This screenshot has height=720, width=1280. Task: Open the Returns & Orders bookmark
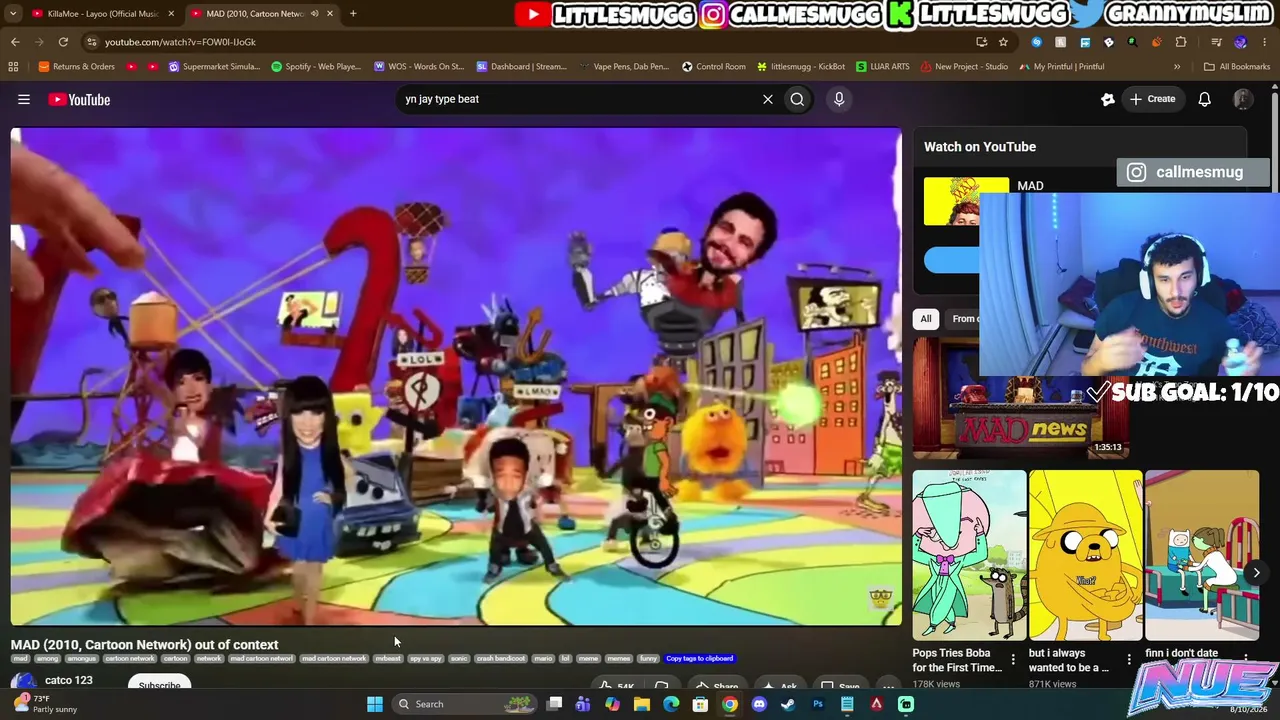(x=77, y=67)
